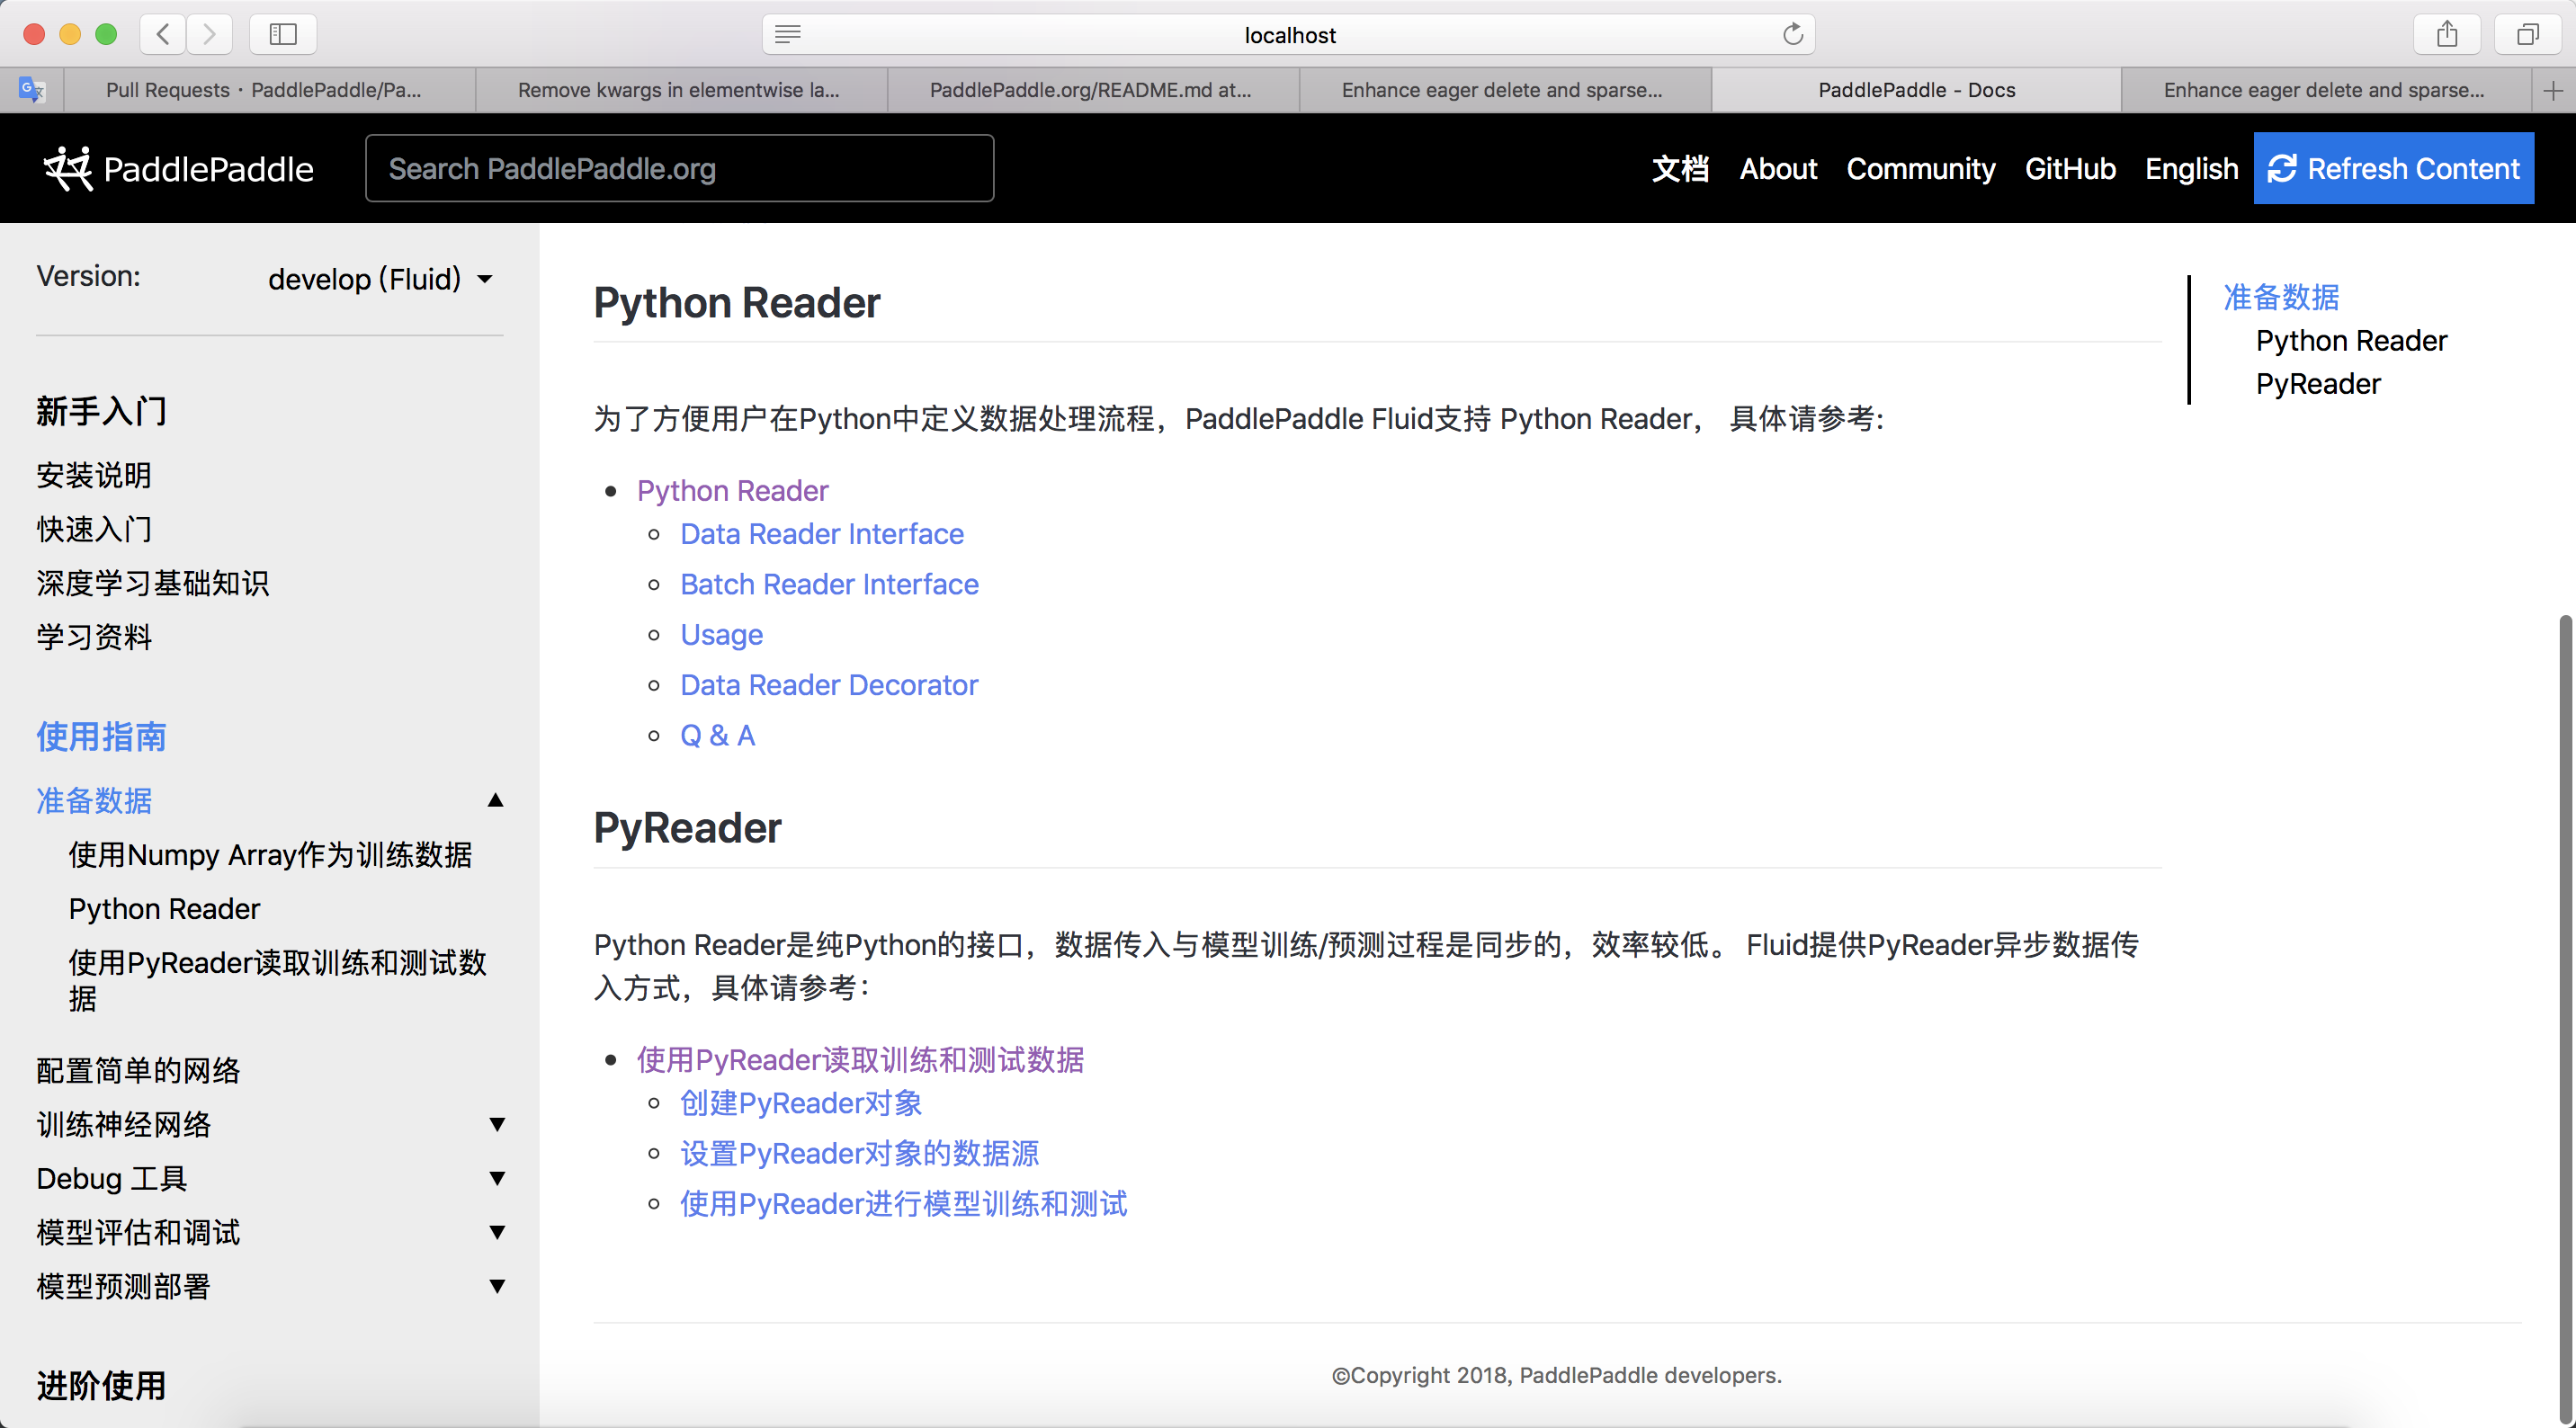Open the 创建PyReader对象 link
The width and height of the screenshot is (2576, 1428).
coord(801,1103)
